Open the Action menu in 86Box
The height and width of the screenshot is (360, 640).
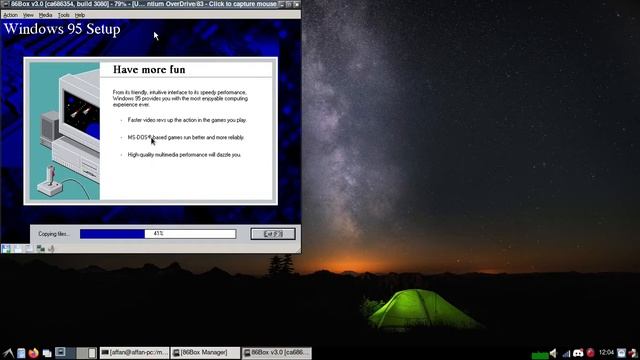tap(10, 15)
